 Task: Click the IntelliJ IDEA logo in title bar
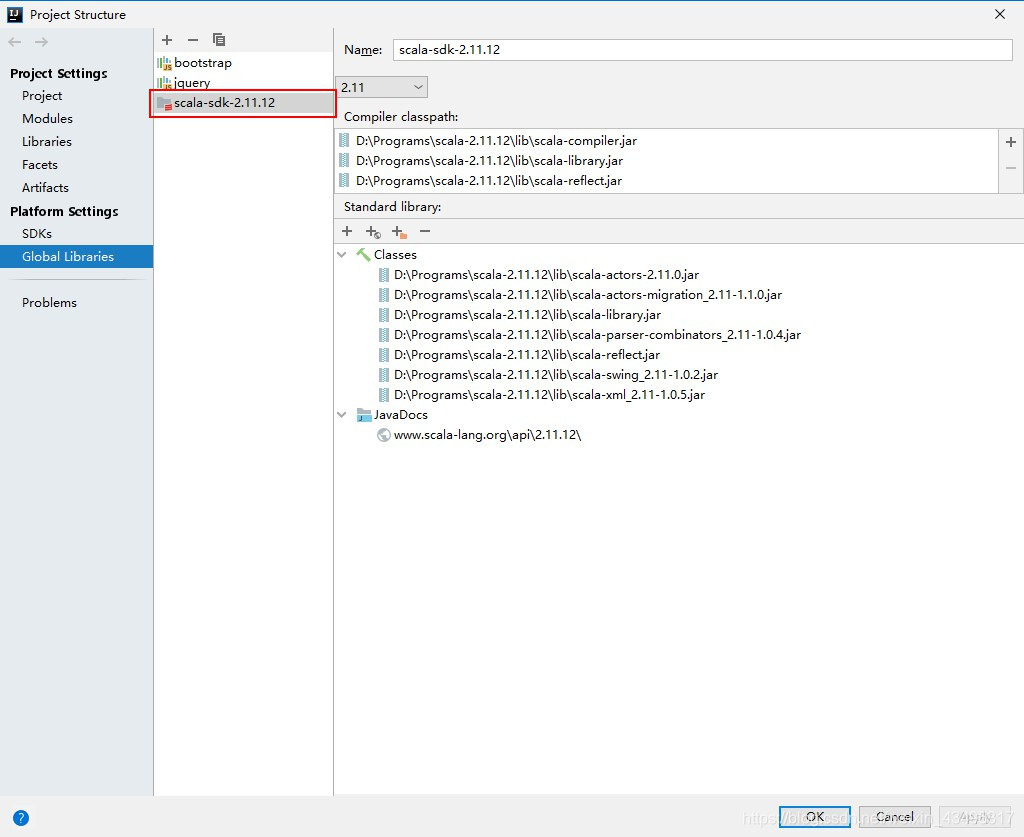pos(14,14)
